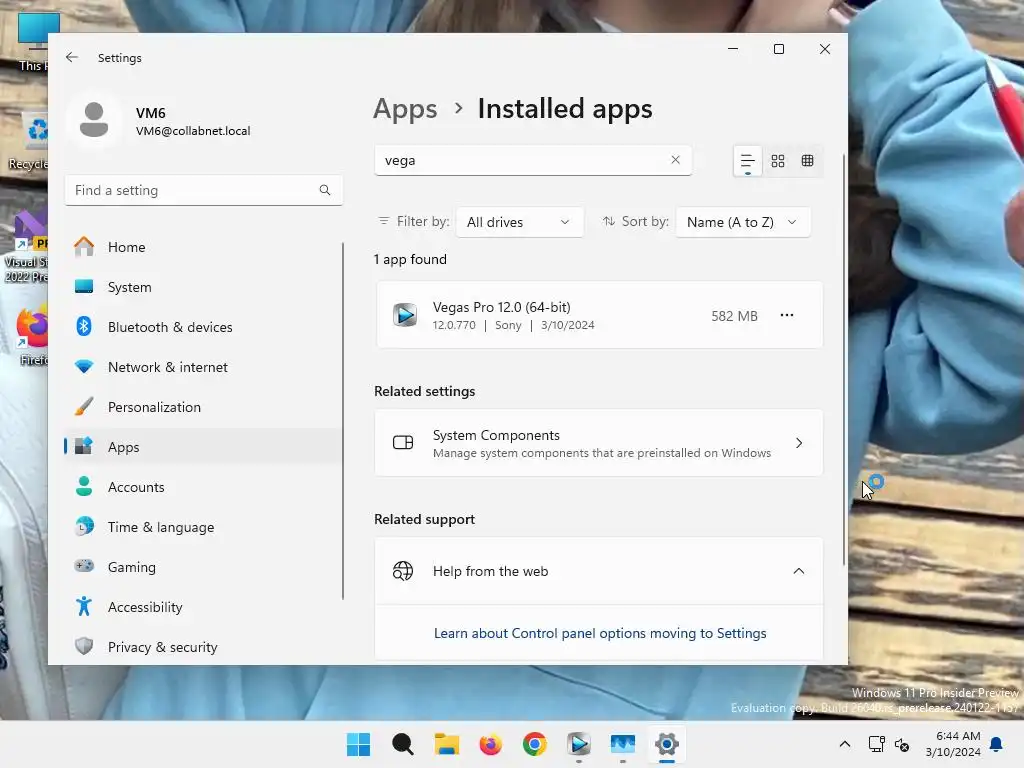Open the Windows Start menu
Image resolution: width=1024 pixels, height=768 pixels.
[x=358, y=744]
